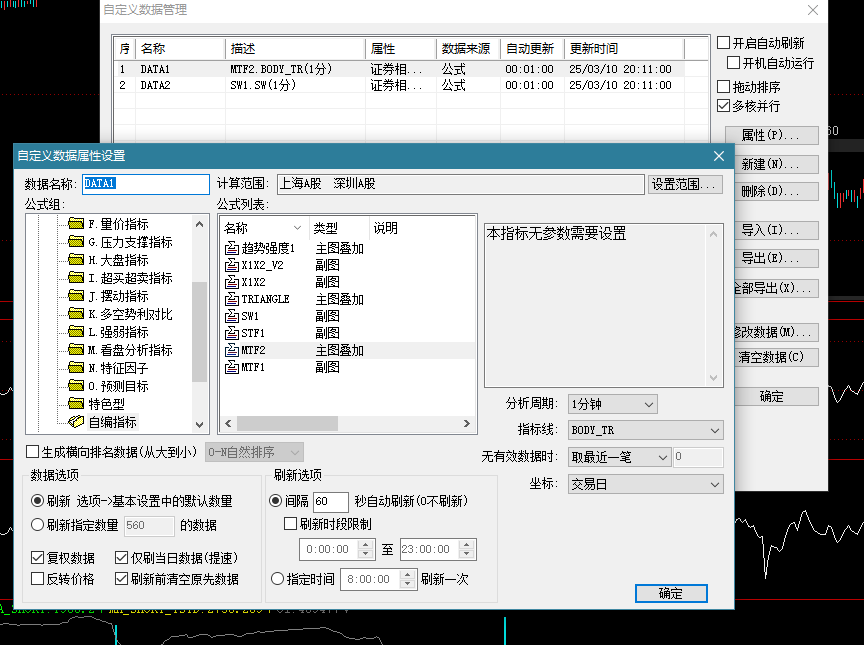Select the J.摆动指标 folder icon

click(76, 296)
